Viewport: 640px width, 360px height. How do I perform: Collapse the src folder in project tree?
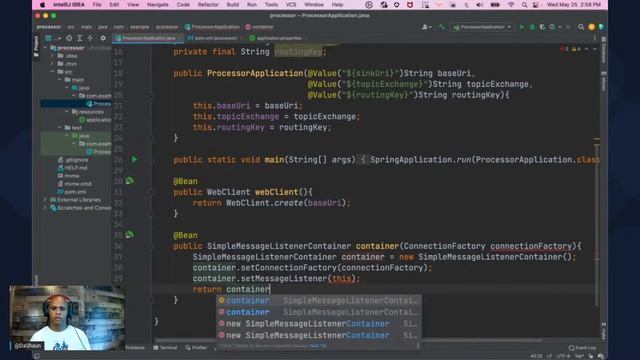click(x=52, y=72)
